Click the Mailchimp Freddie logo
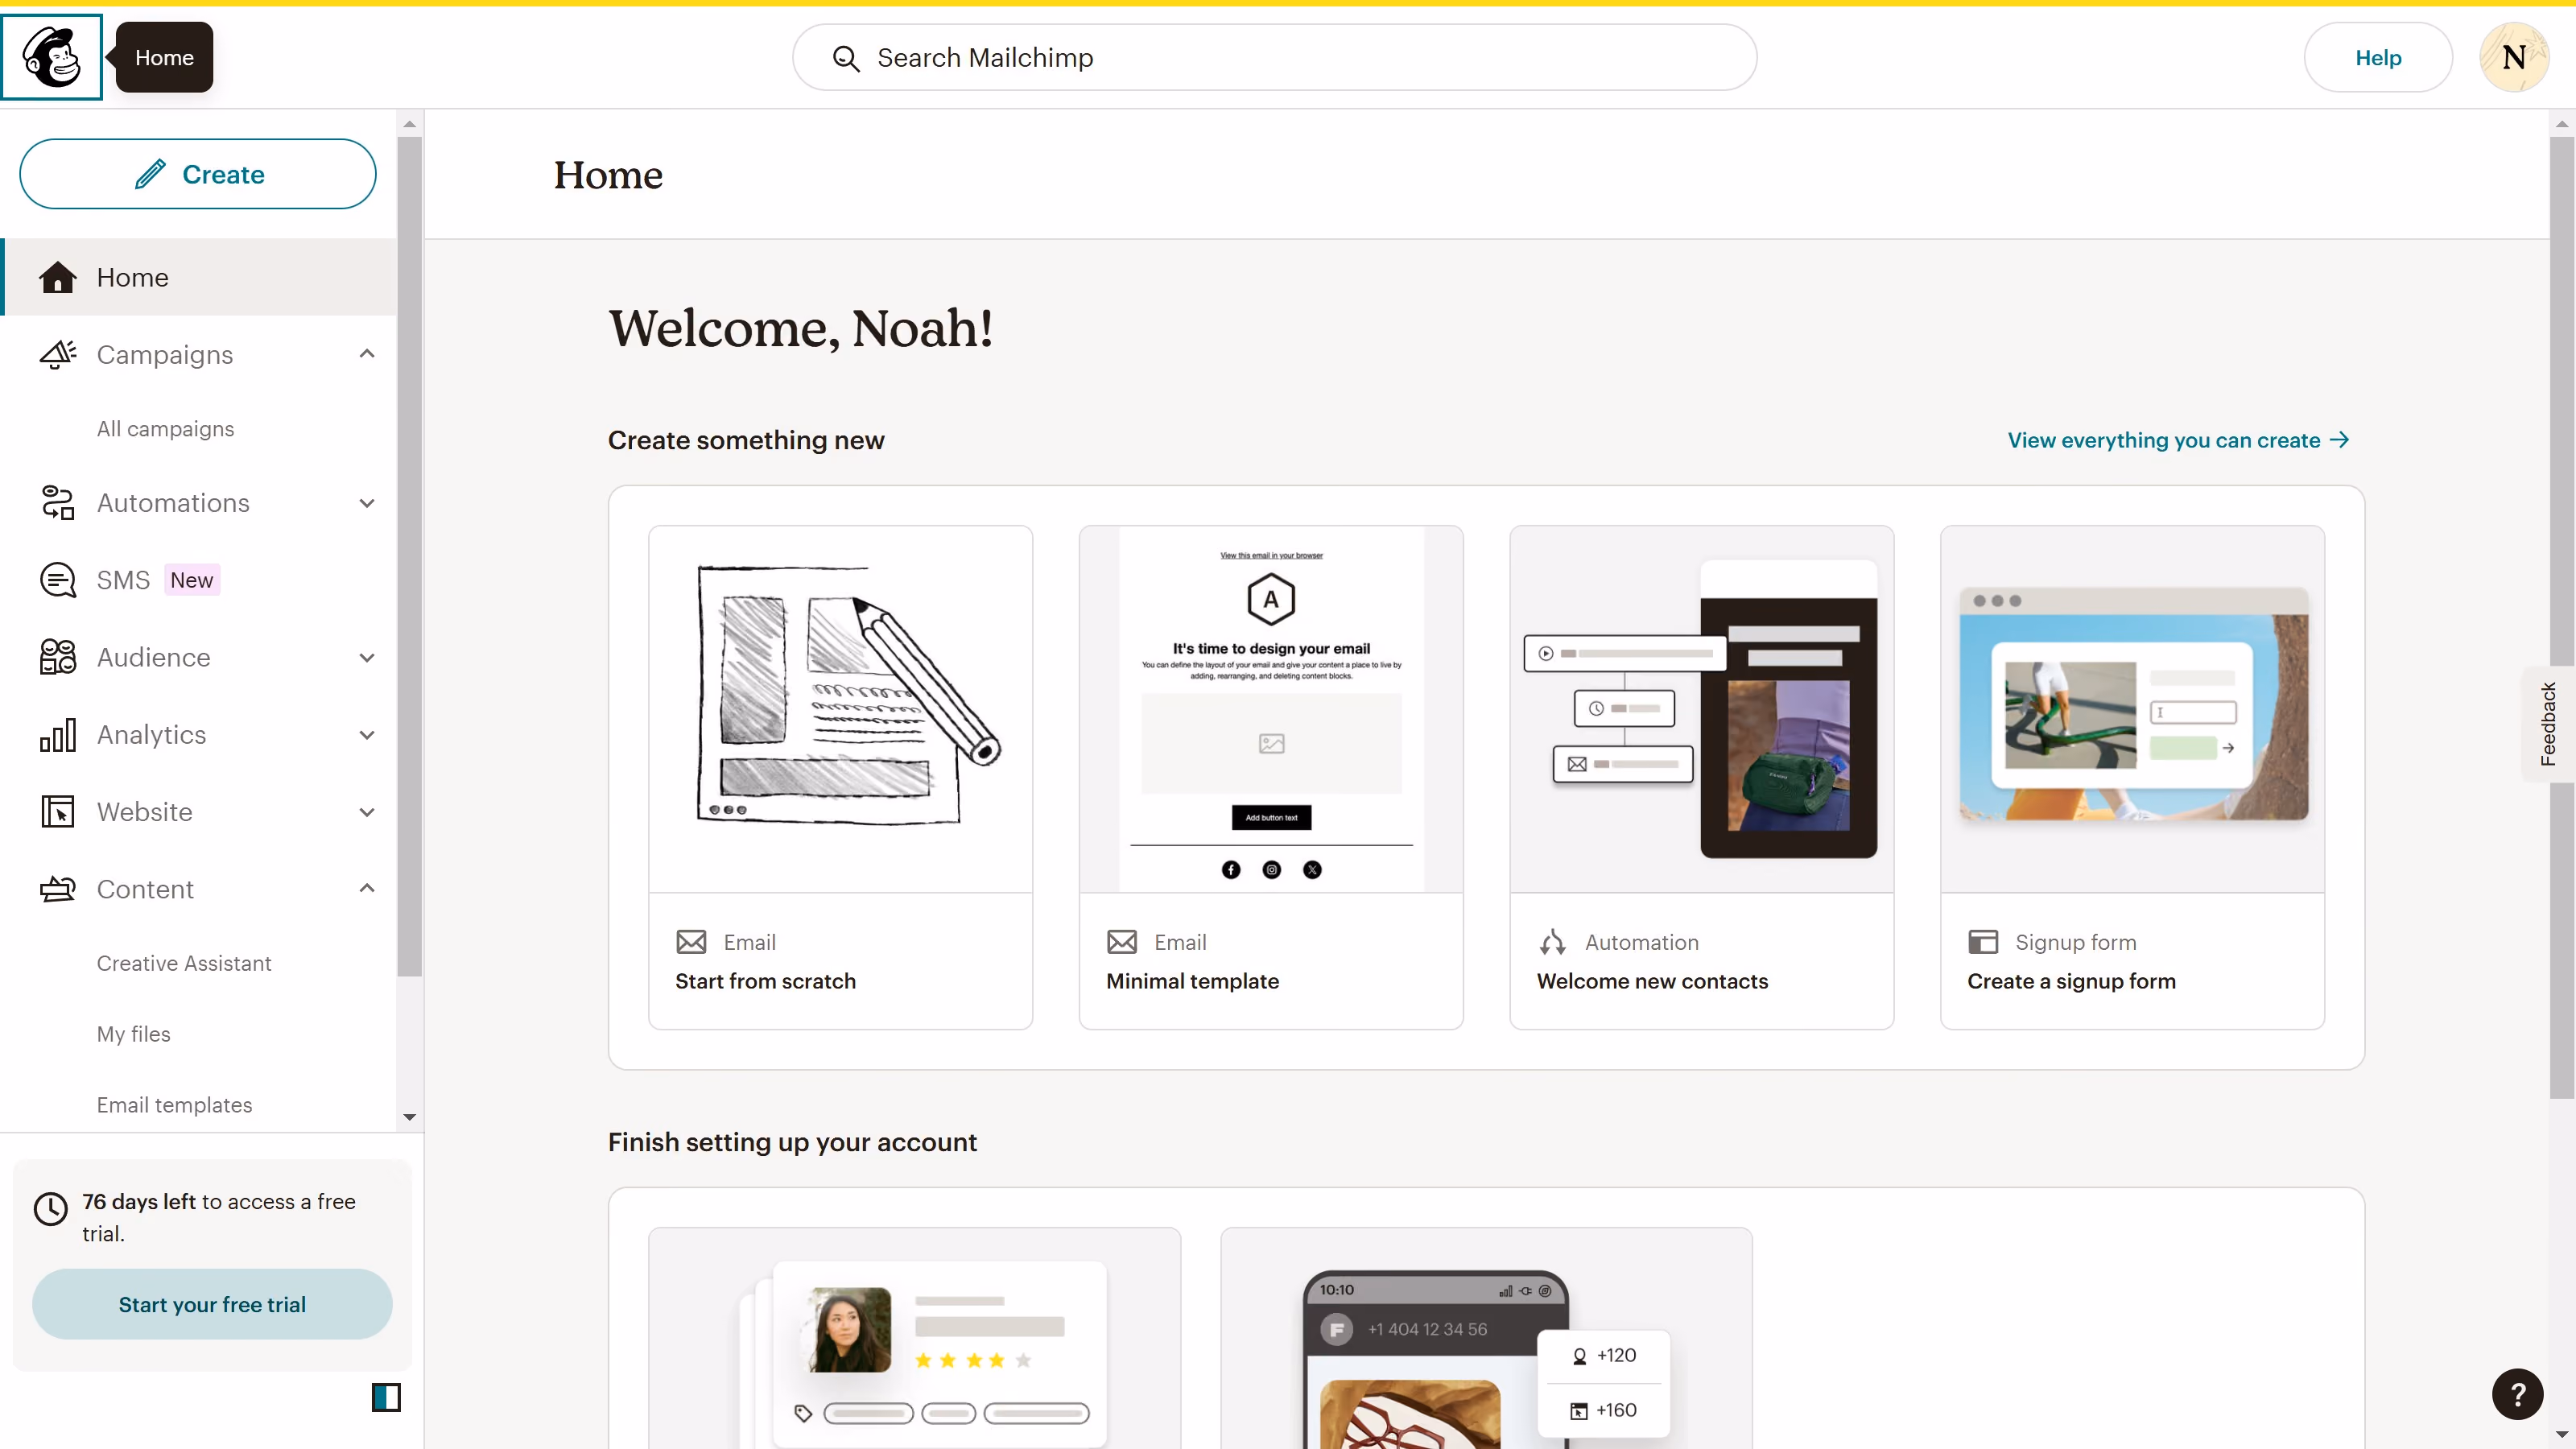This screenshot has height=1449, width=2576. pyautogui.click(x=52, y=57)
